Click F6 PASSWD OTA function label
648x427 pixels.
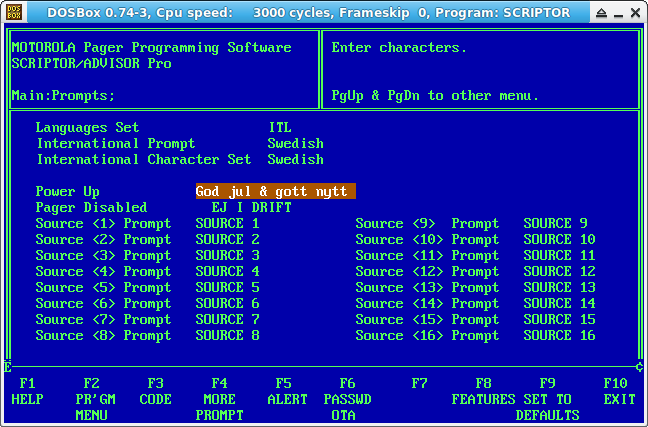347,399
